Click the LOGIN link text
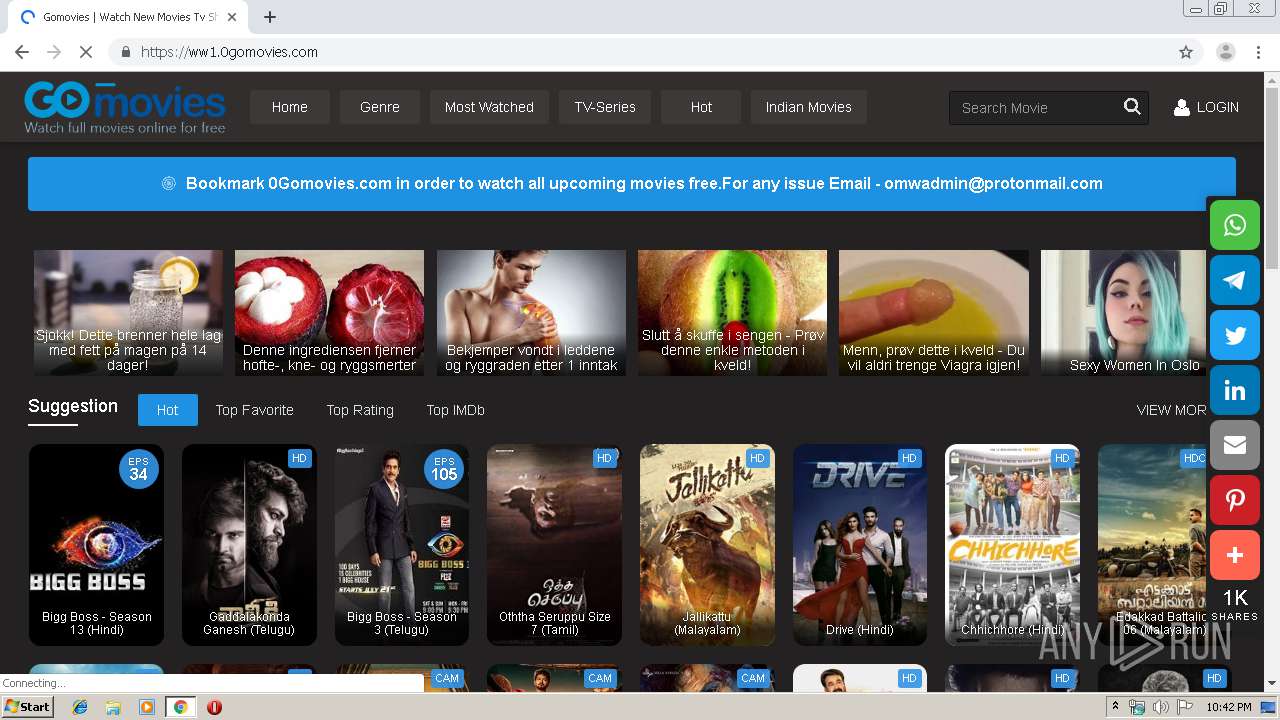Image resolution: width=1280 pixels, height=720 pixels. coord(1218,107)
